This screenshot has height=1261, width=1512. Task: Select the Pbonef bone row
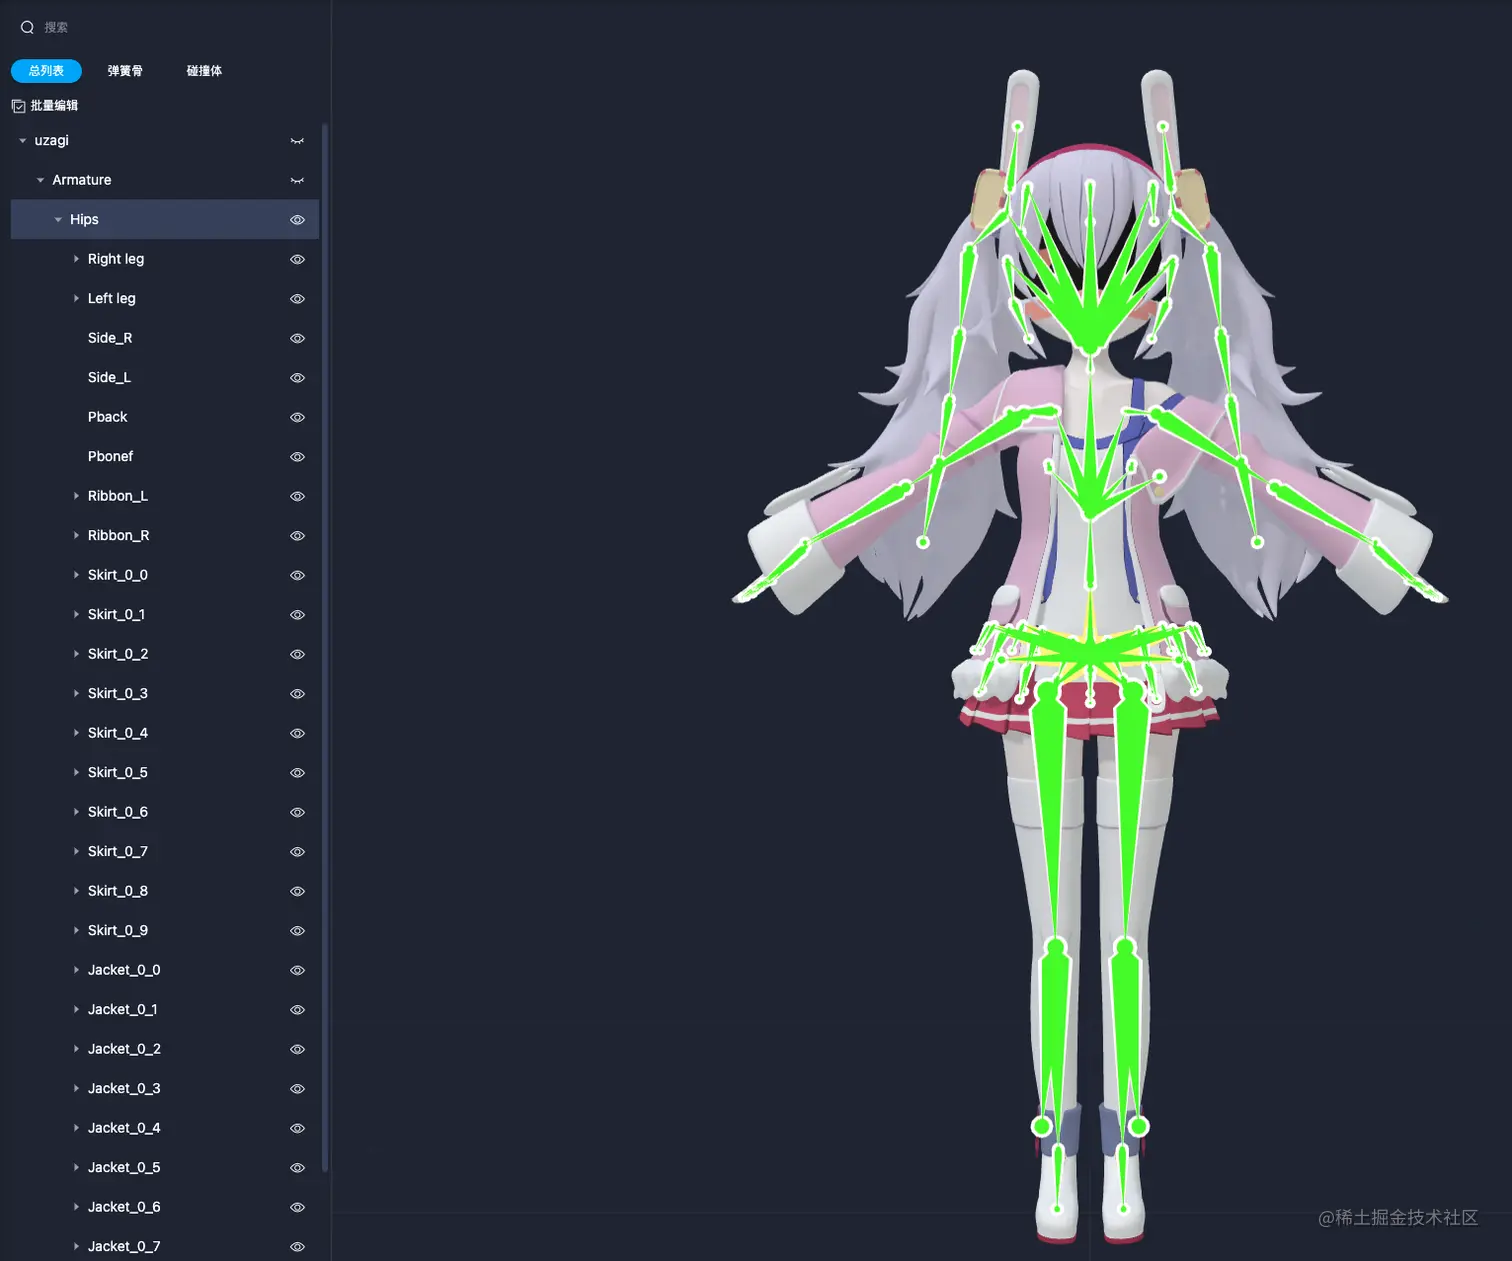tap(165, 457)
